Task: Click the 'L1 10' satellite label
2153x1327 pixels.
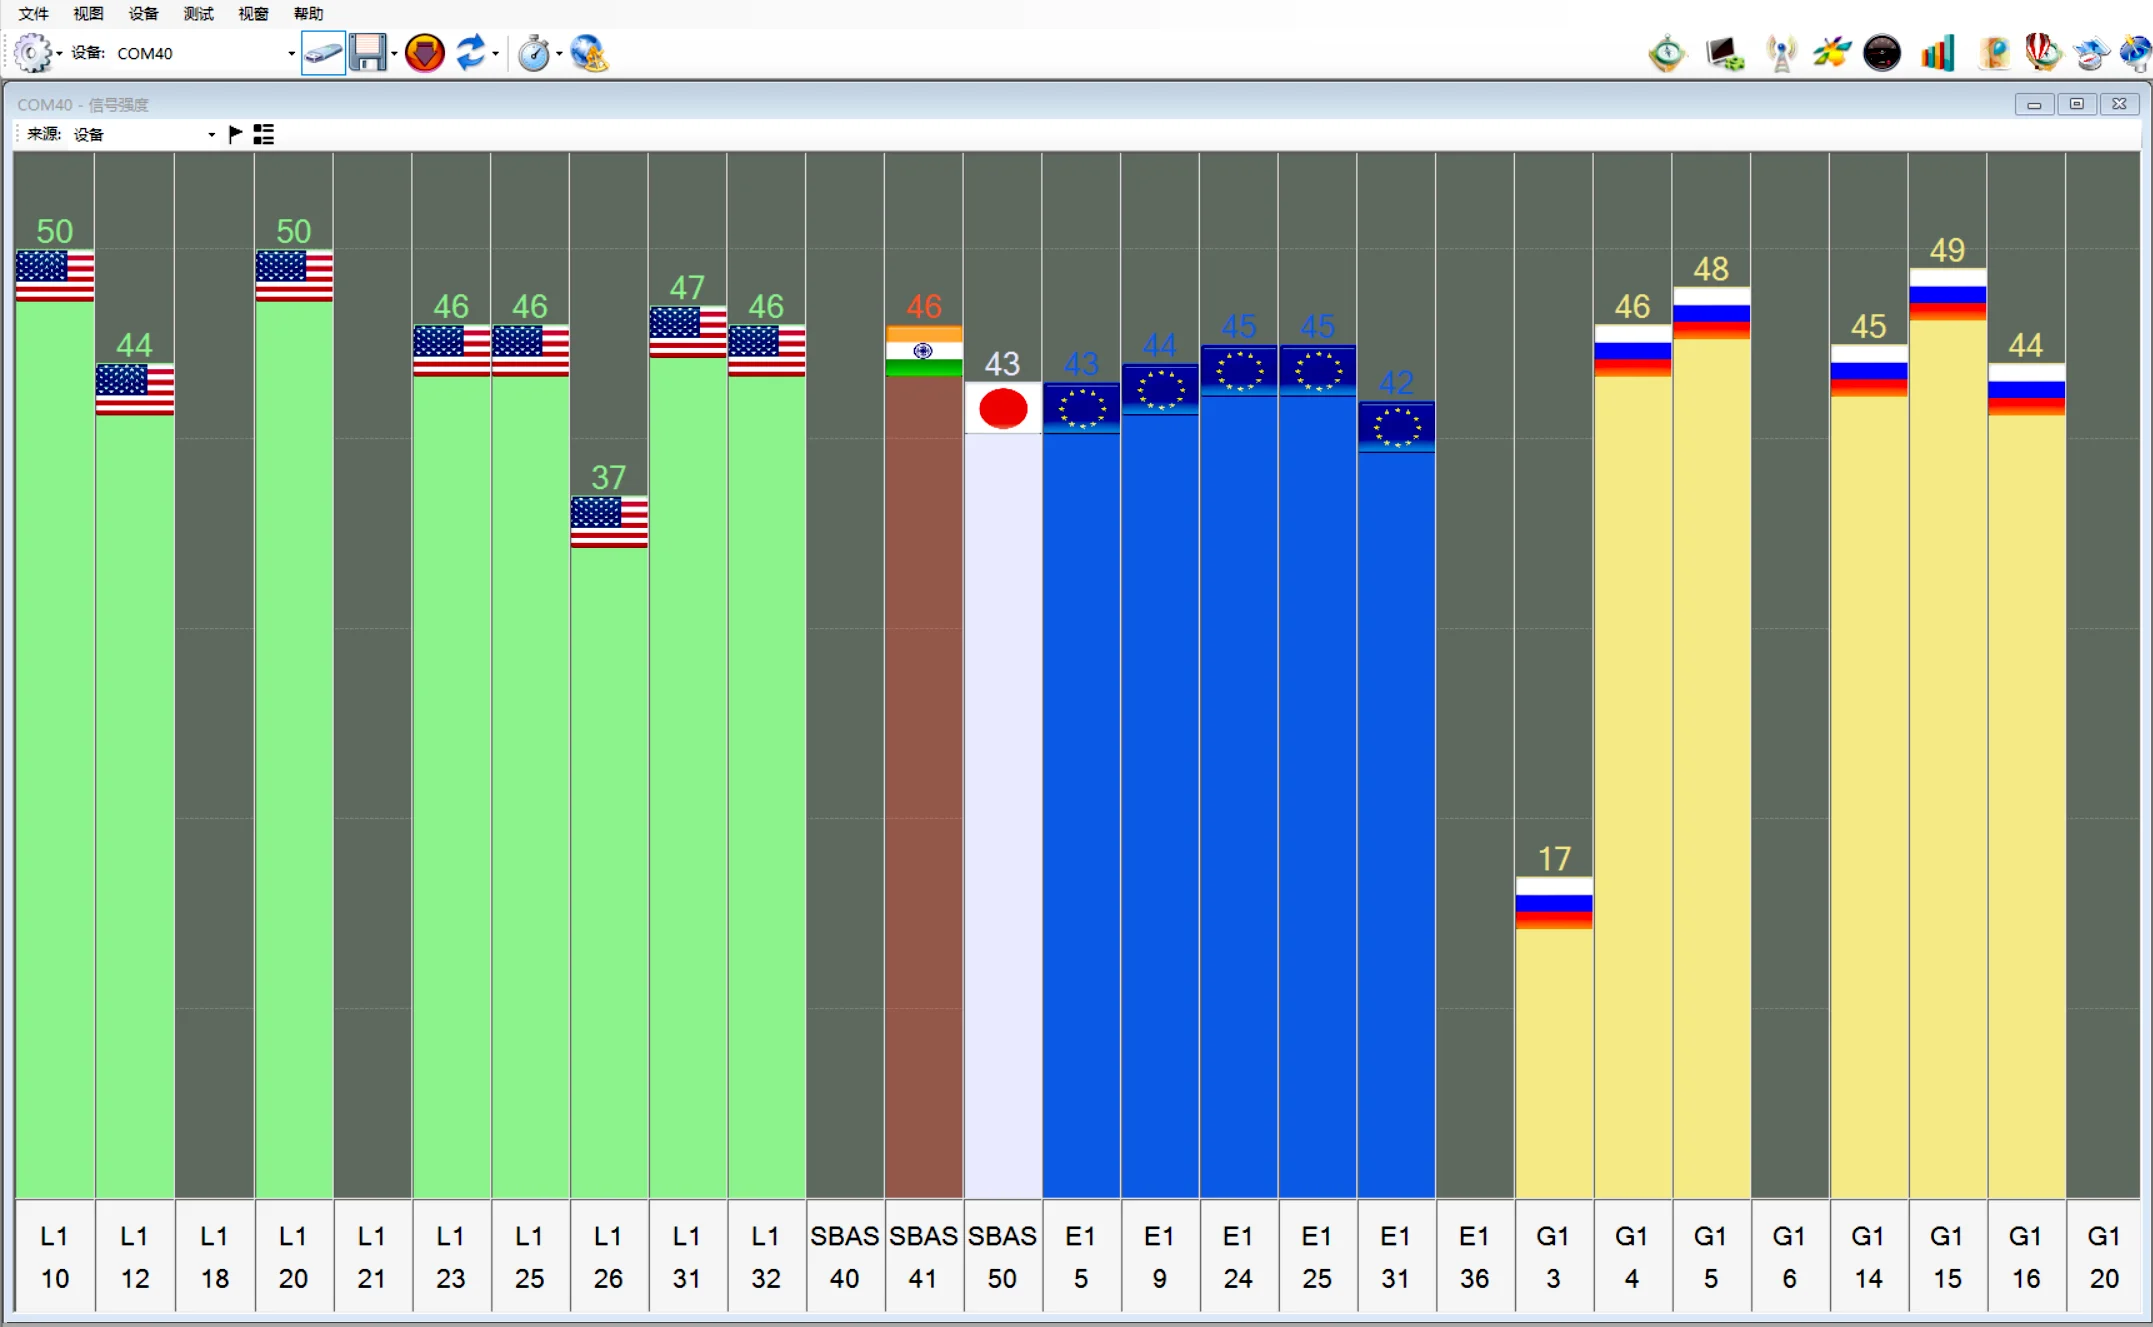Action: click(55, 1257)
